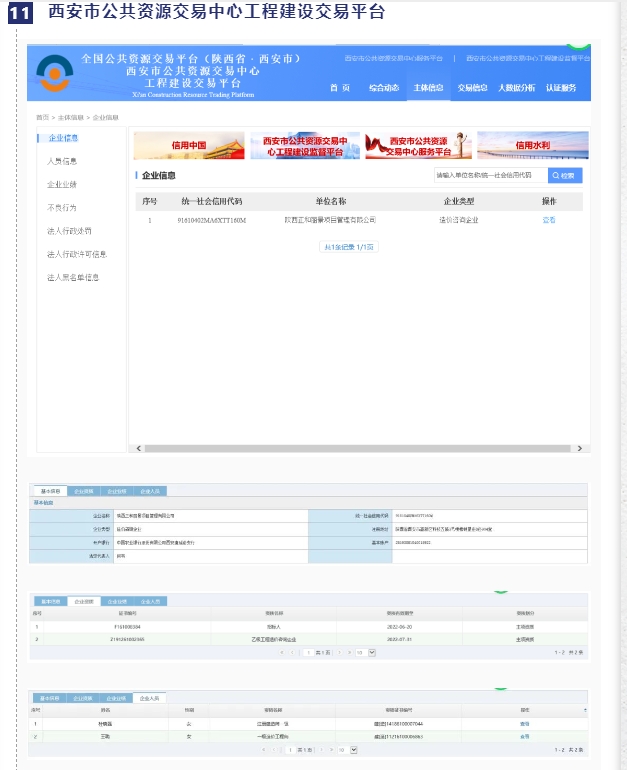Switch to 基本信息 tab above 姓名 personnel table
The image size is (627, 770).
[50, 698]
